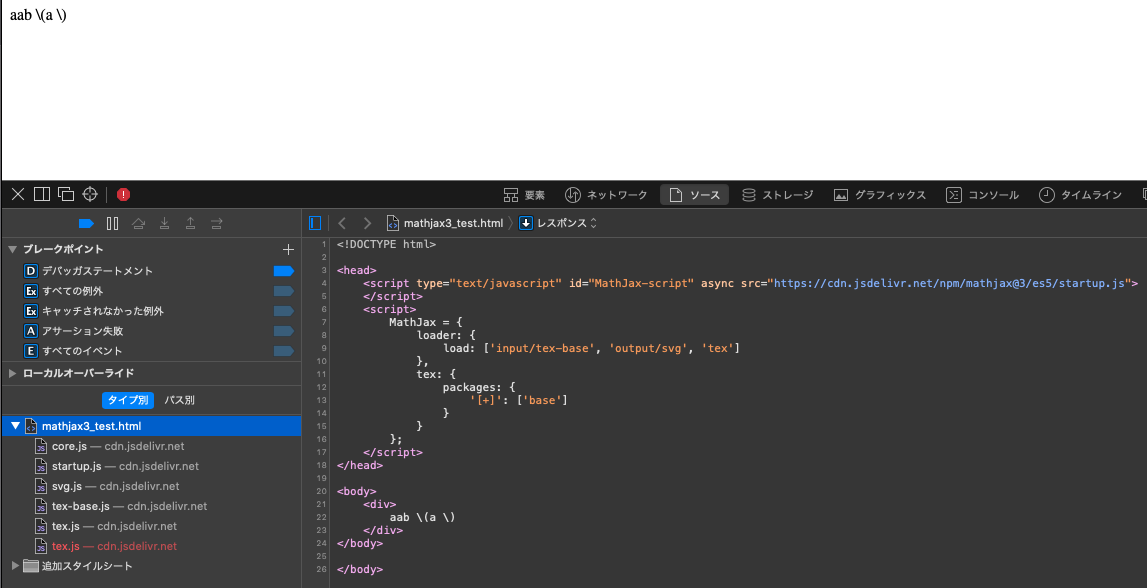
Task: Click line number 22 in the gutter
Action: [322, 517]
